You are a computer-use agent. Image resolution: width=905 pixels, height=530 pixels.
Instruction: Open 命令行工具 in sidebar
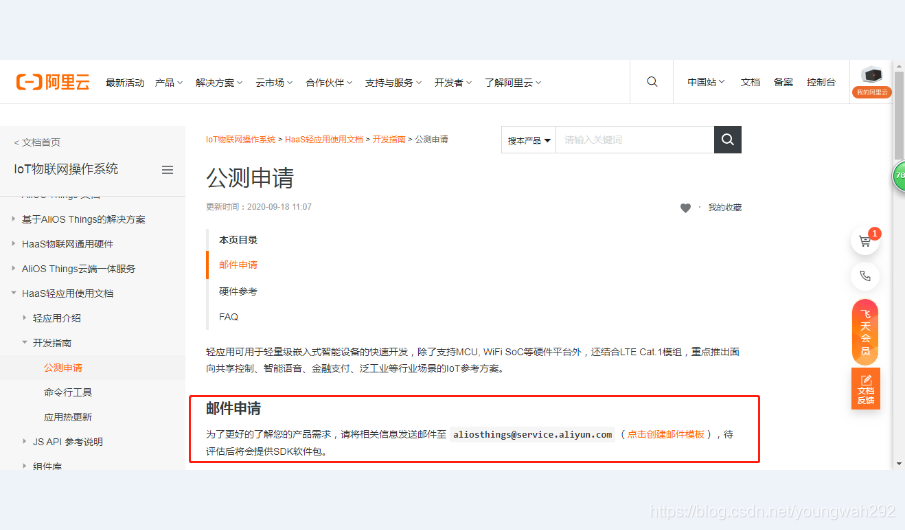[x=68, y=393]
